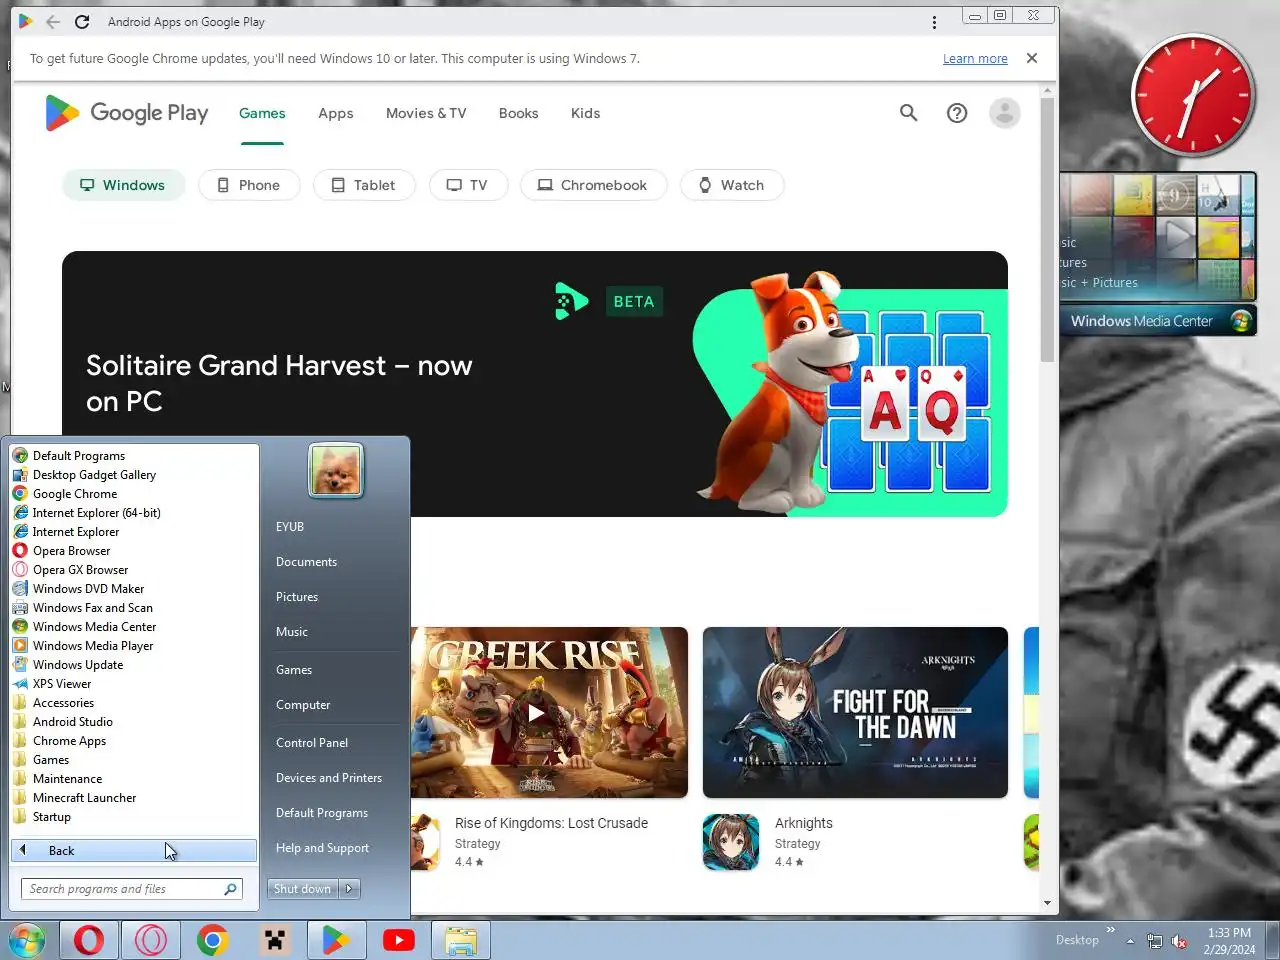This screenshot has height=960, width=1280.
Task: Expand the Chrome Apps folder
Action: [x=69, y=741]
